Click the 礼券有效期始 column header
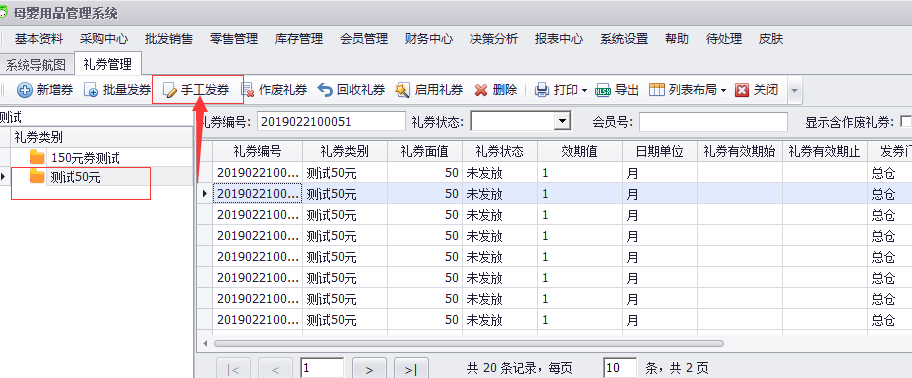This screenshot has height=378, width=912. coord(740,152)
